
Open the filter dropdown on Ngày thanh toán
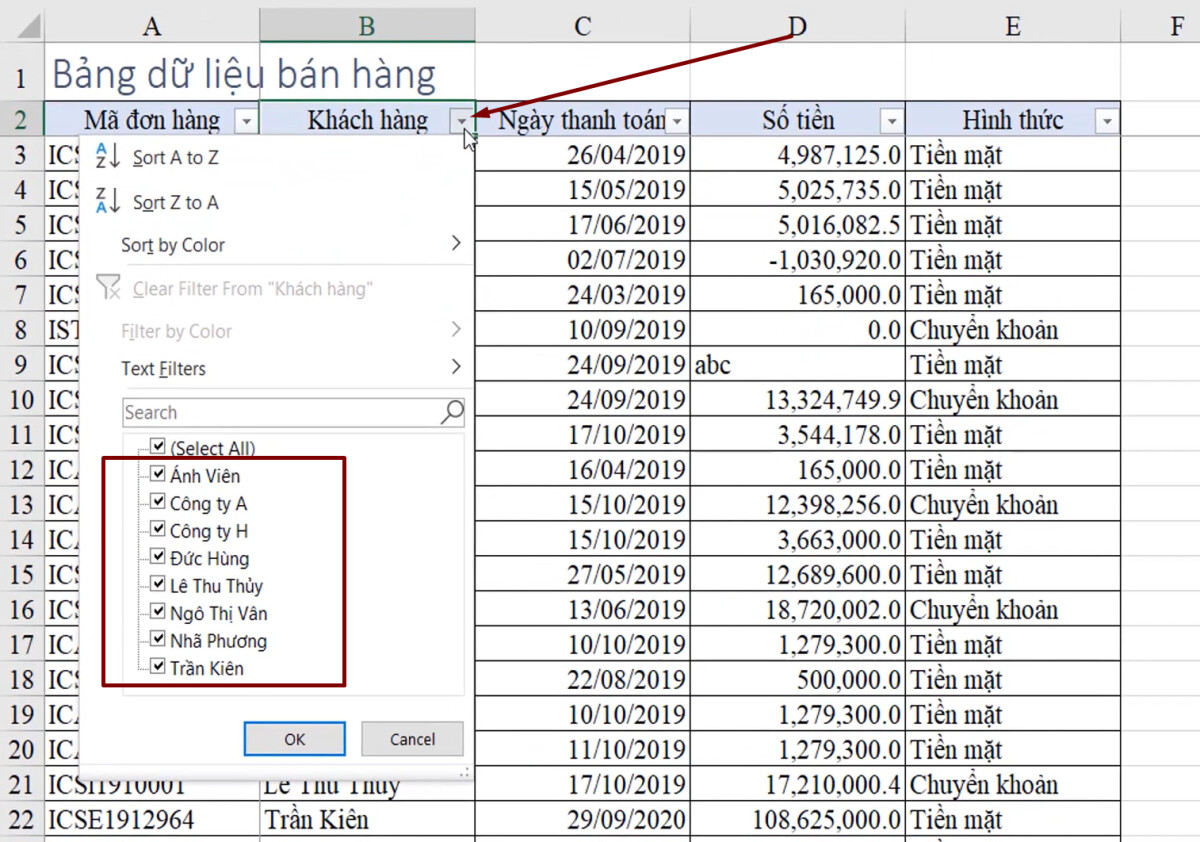coord(677,119)
